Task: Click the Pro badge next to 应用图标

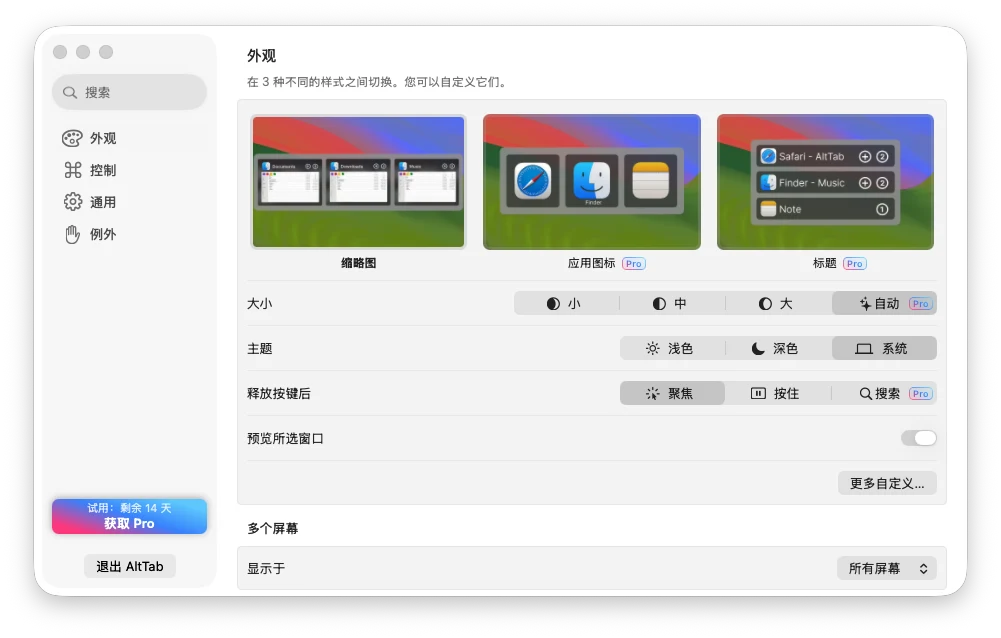Action: 634,264
